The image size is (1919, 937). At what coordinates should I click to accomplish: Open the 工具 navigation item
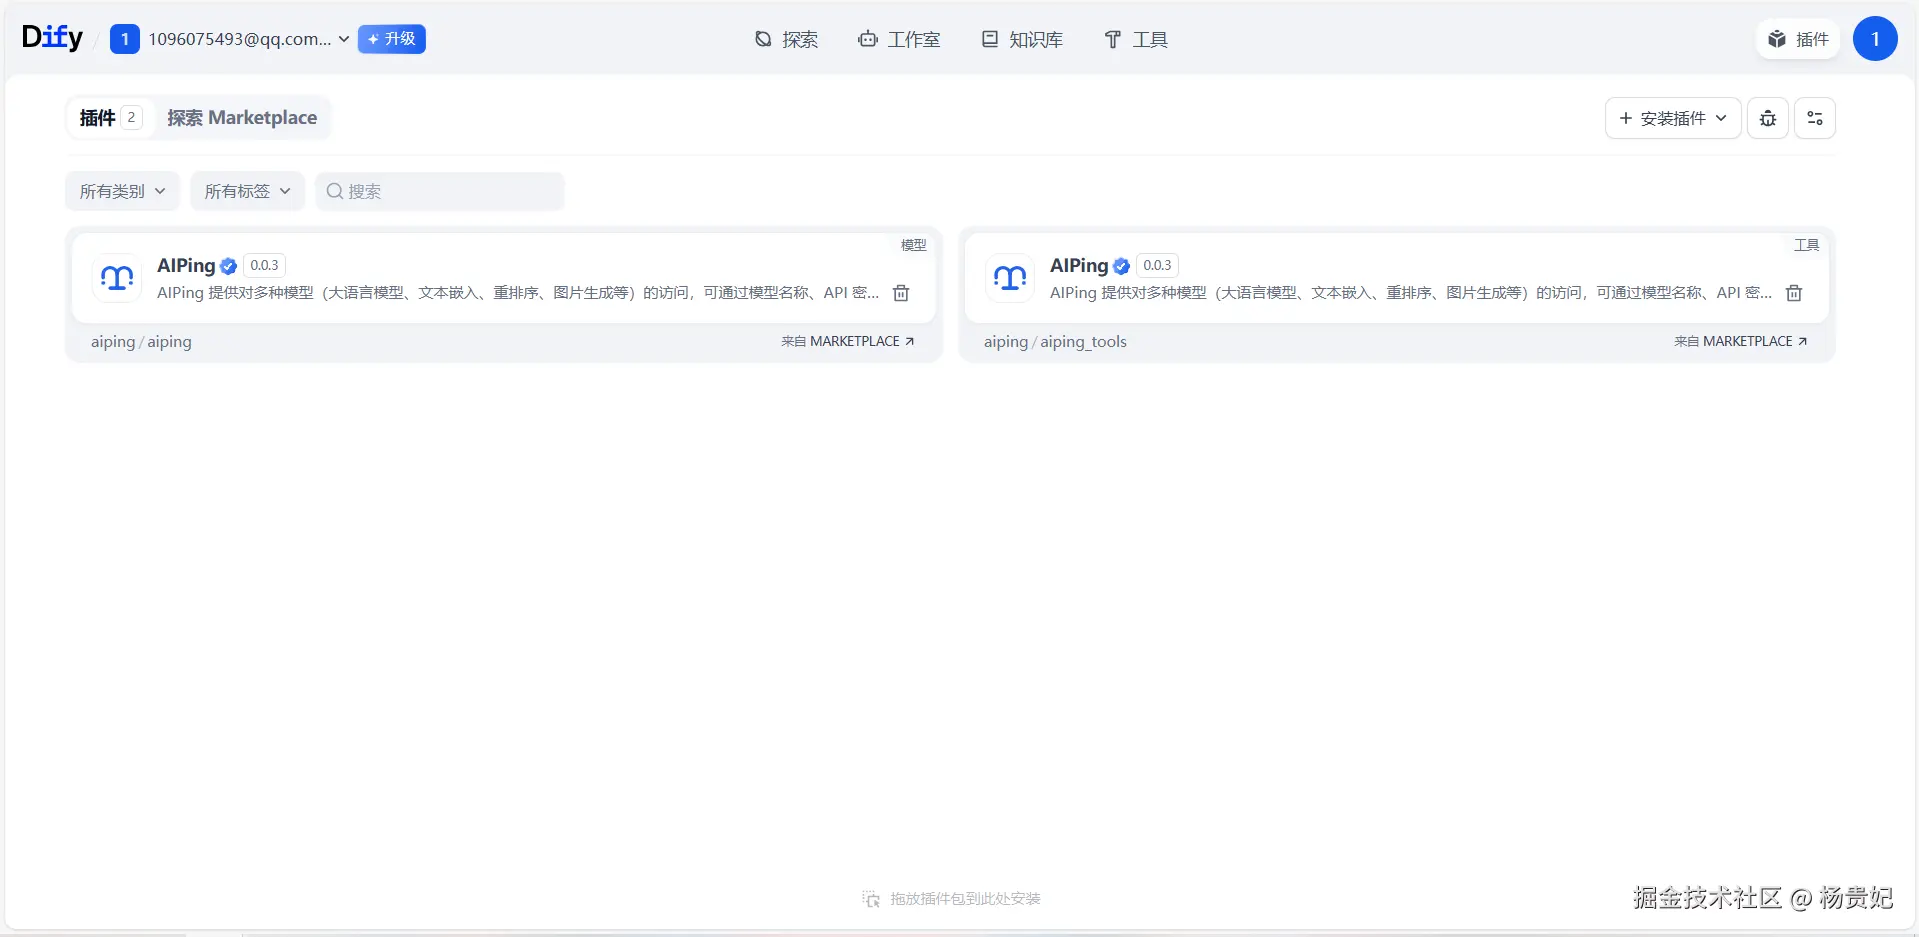[x=1136, y=39]
